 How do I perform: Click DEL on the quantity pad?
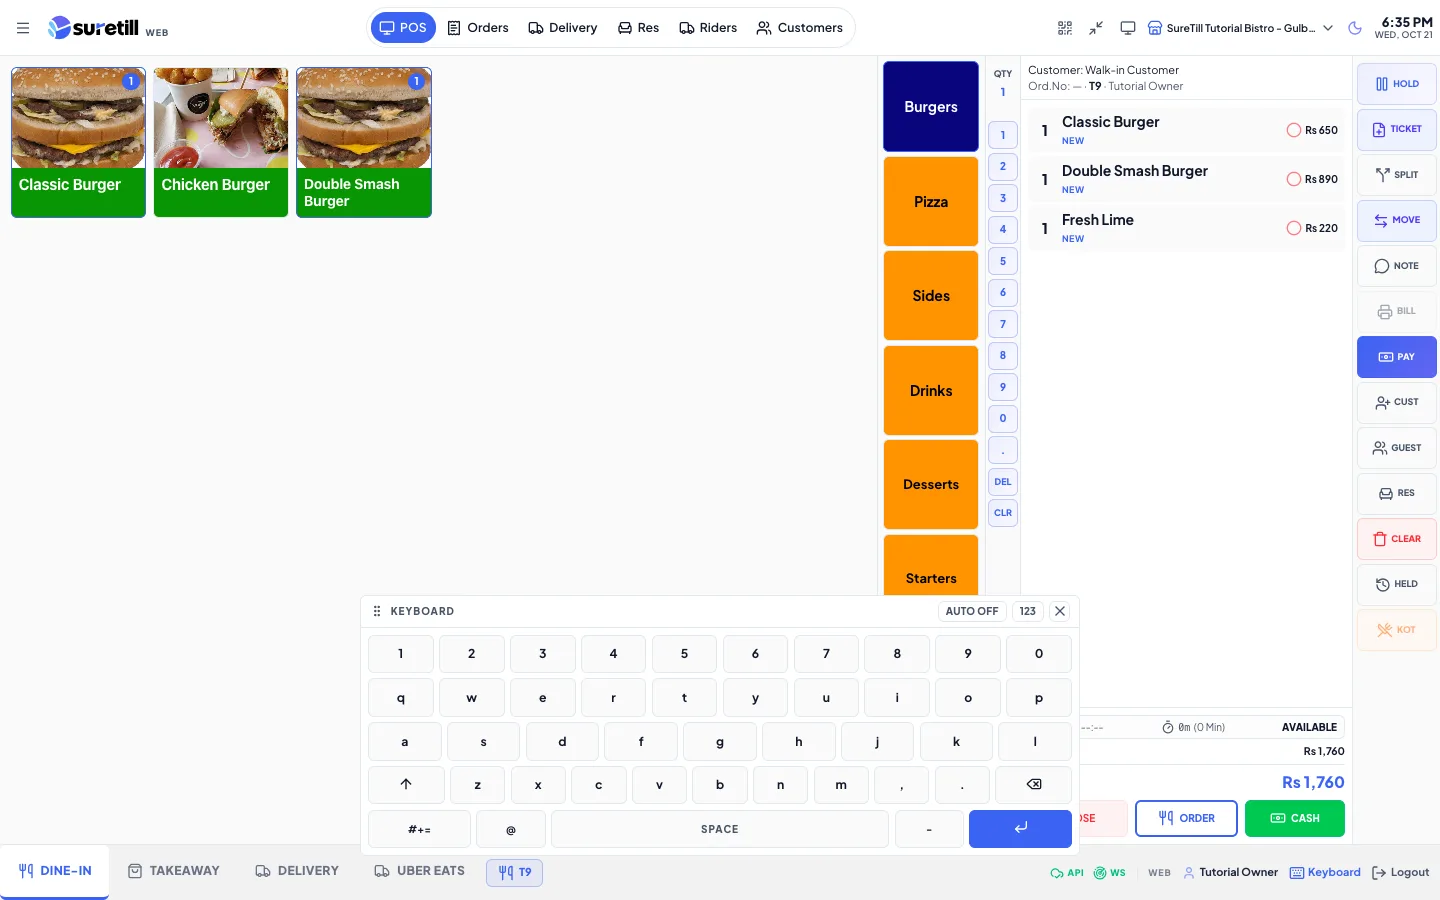tap(1003, 481)
